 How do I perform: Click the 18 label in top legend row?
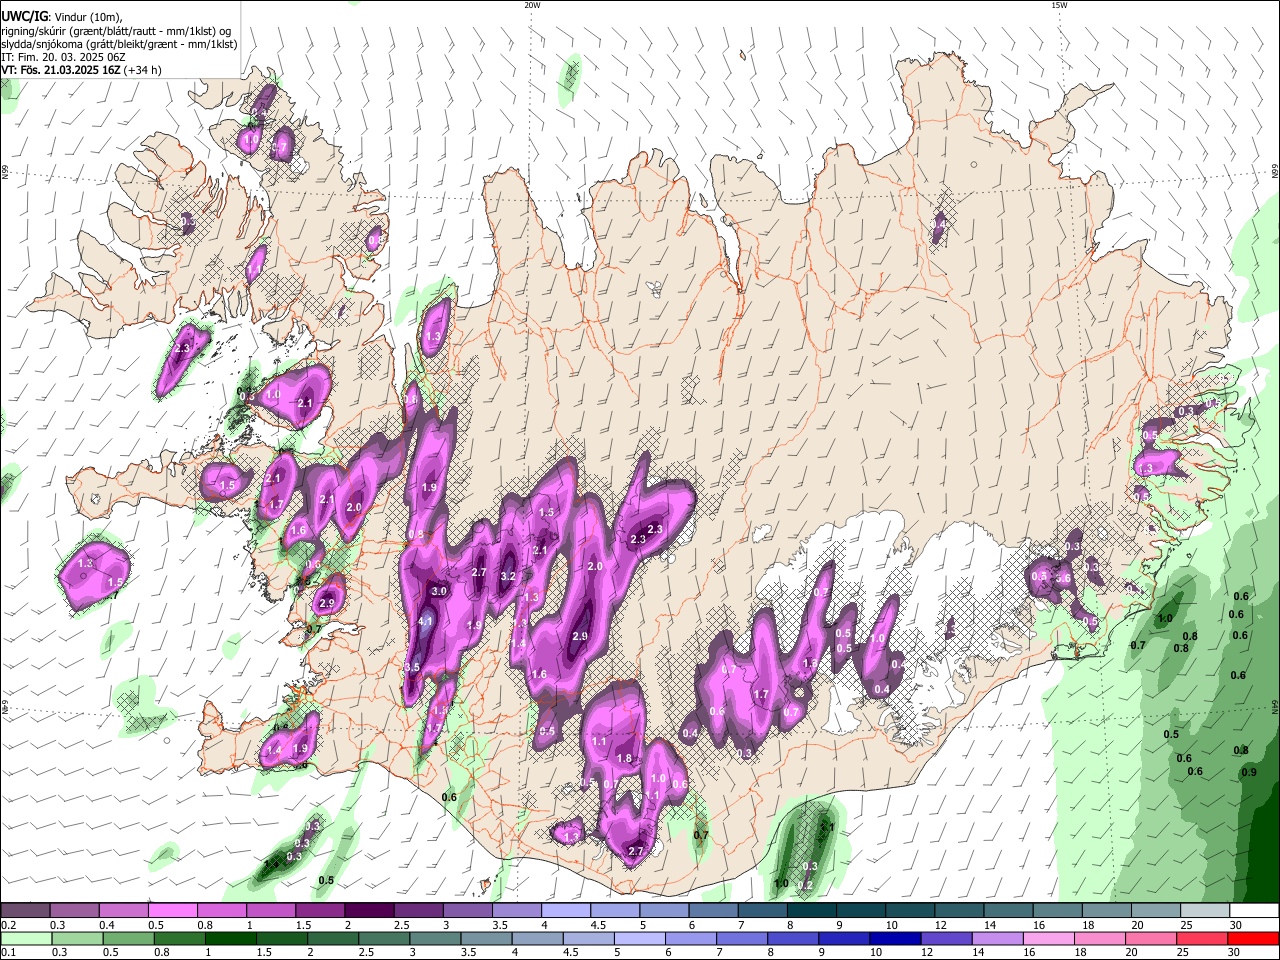click(x=1087, y=925)
